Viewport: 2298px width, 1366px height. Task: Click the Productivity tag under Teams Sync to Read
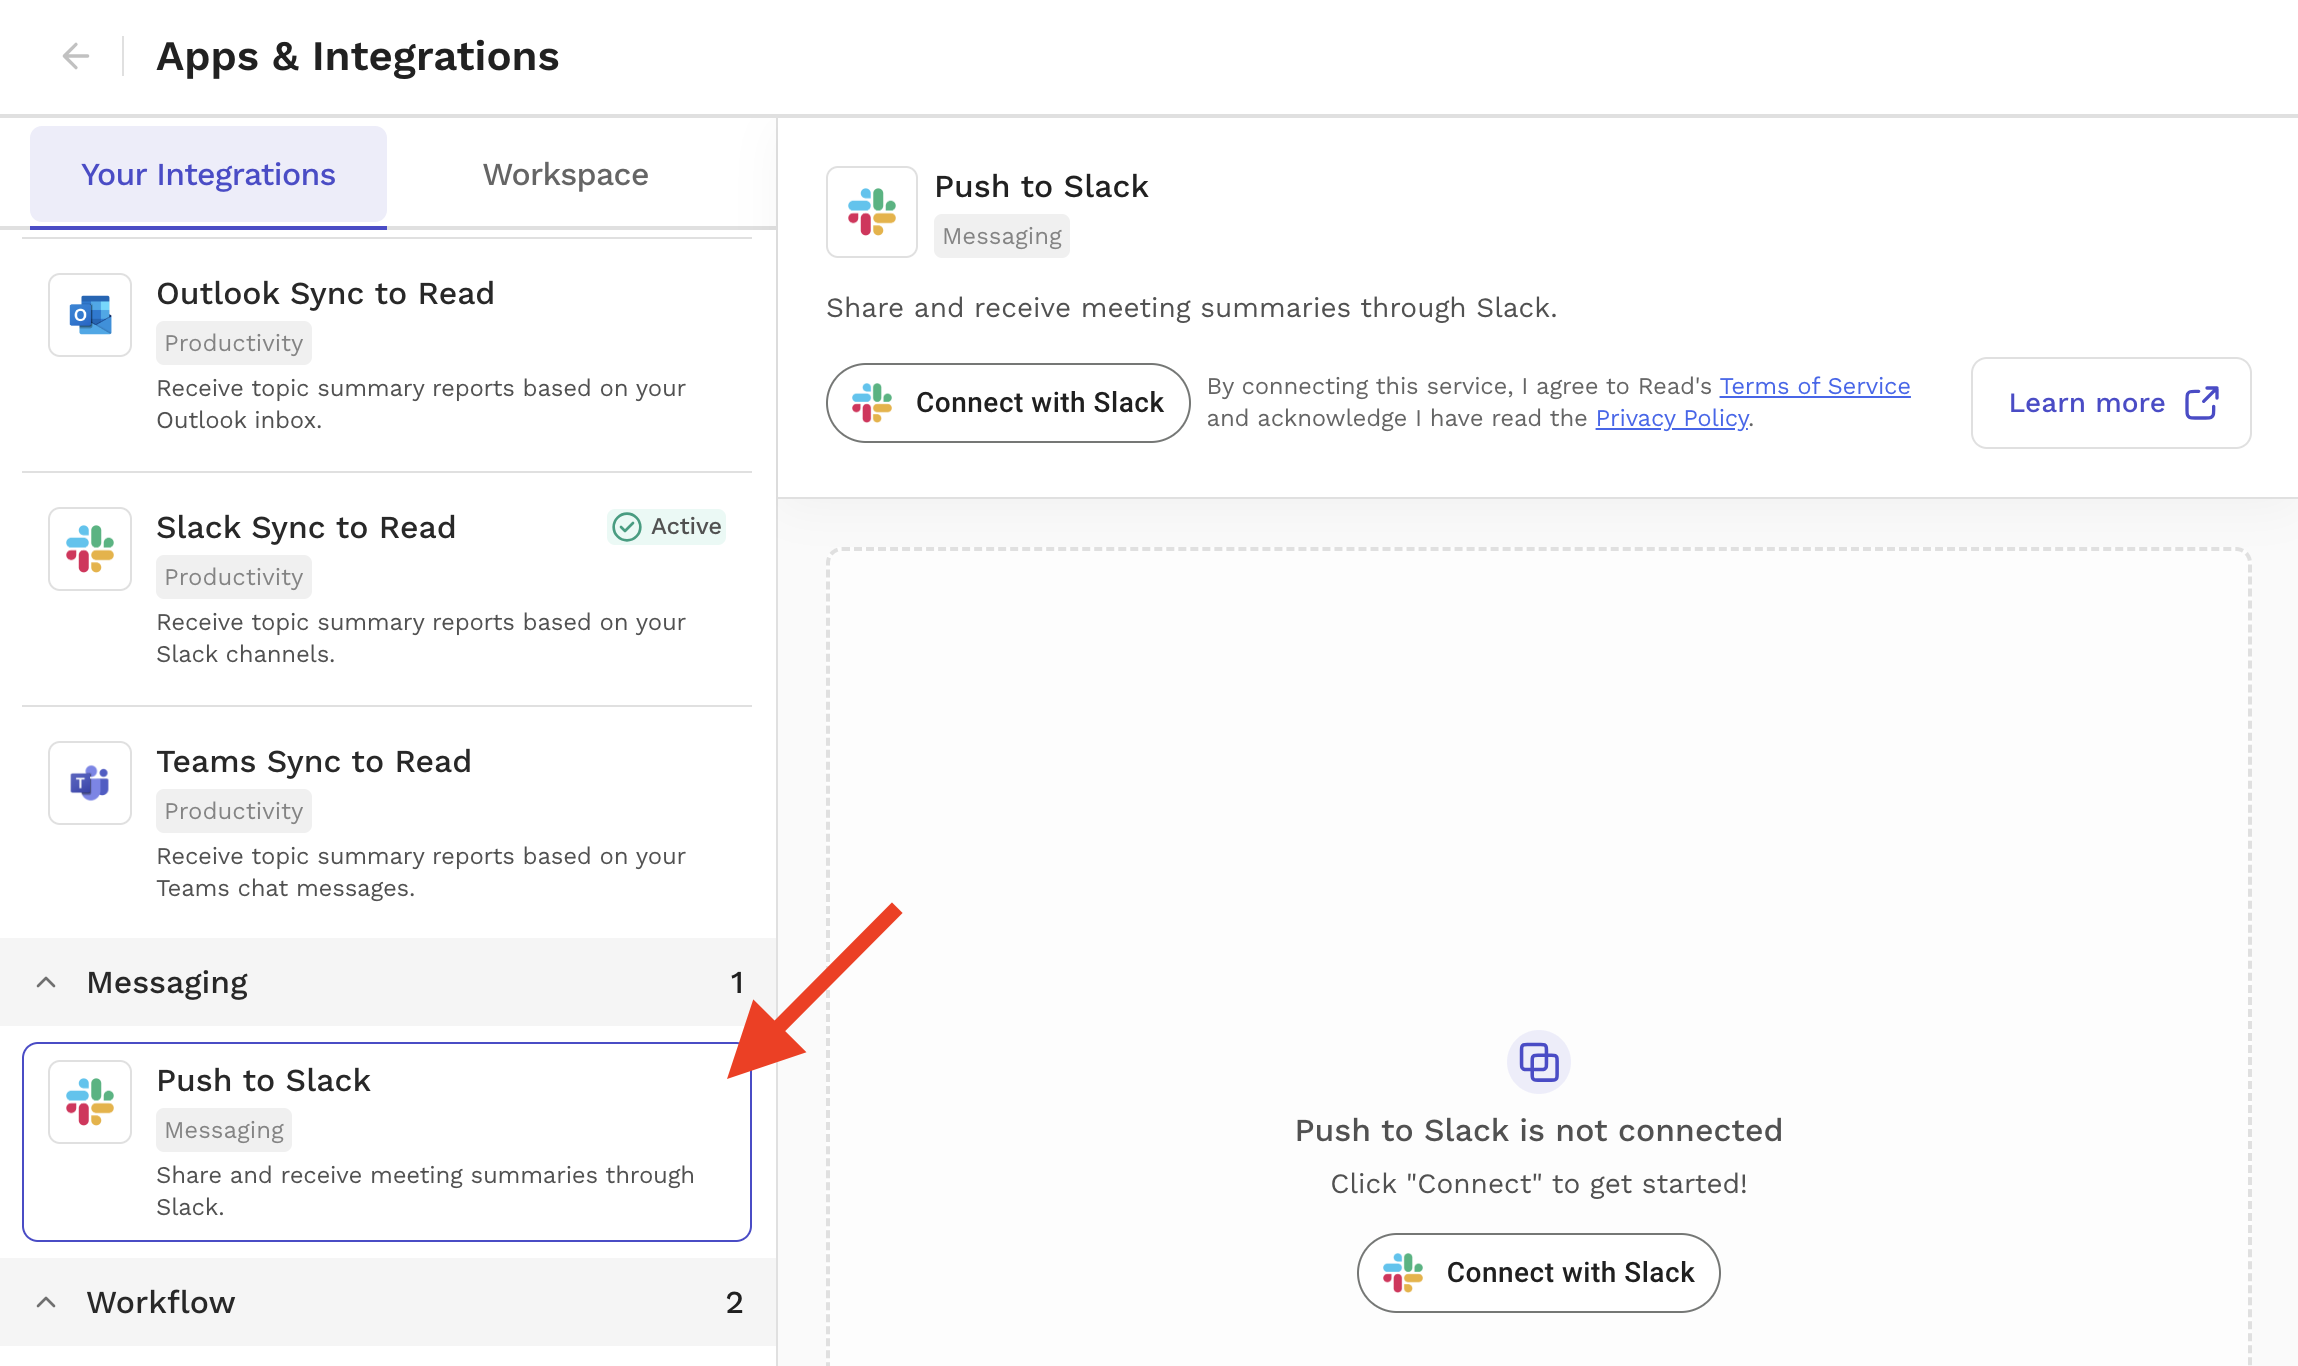point(234,811)
